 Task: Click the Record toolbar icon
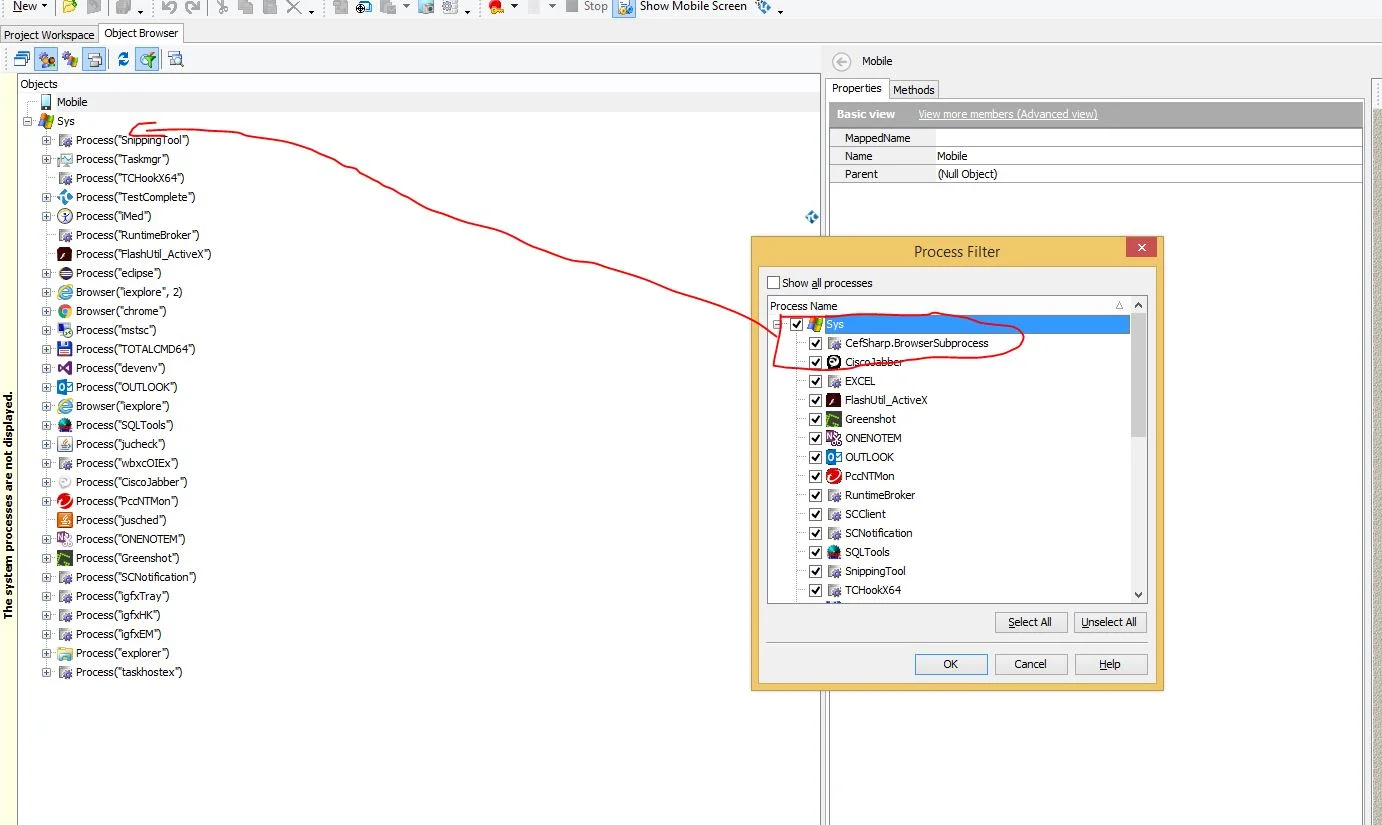498,8
